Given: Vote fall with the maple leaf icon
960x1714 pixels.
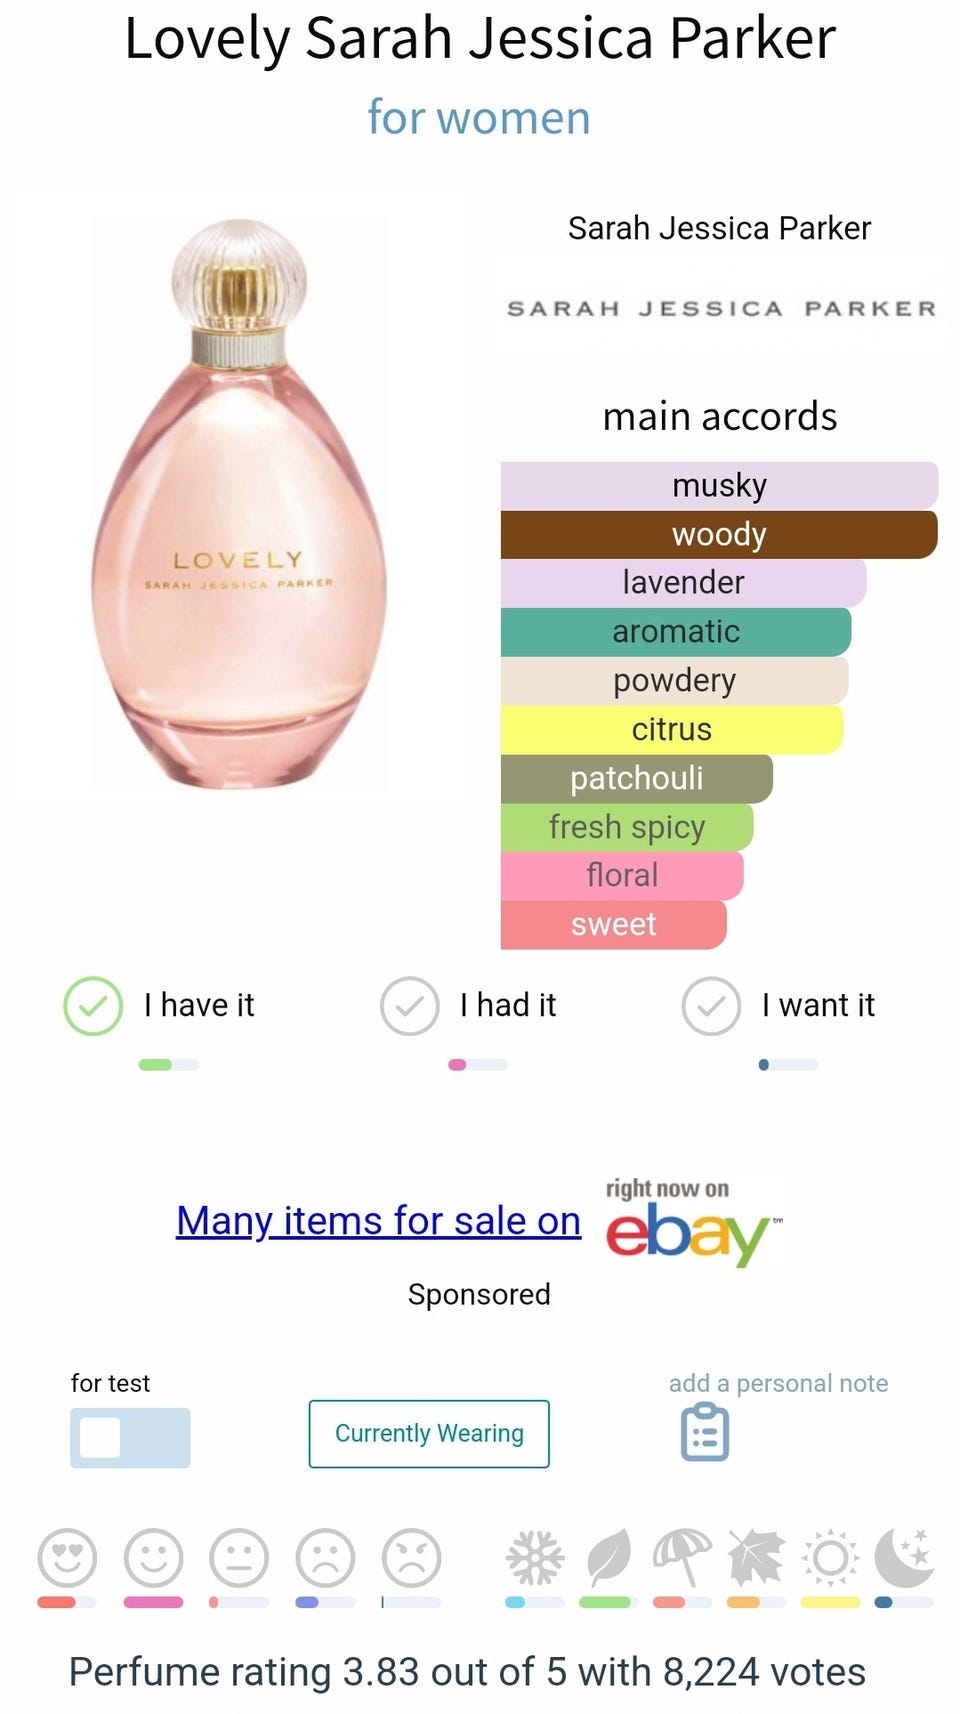Looking at the screenshot, I should pos(757,1557).
